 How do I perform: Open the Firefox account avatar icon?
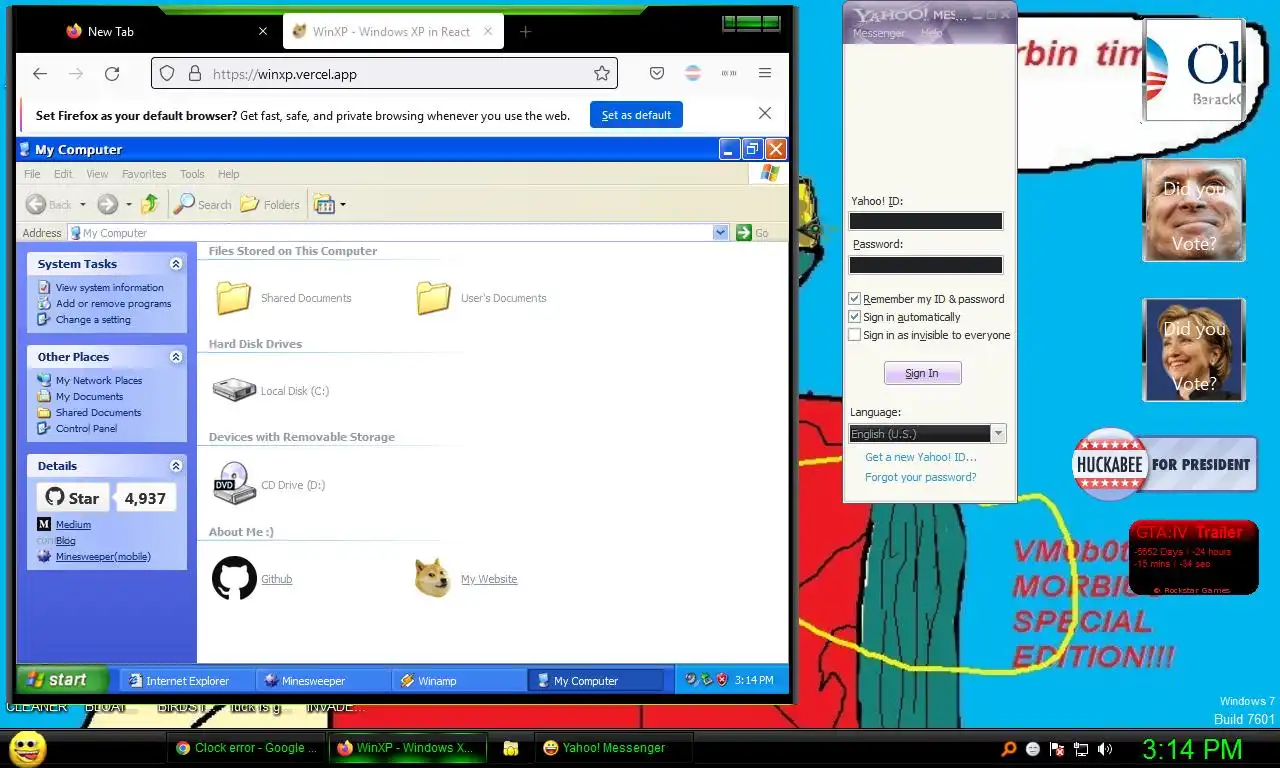pyautogui.click(x=693, y=73)
